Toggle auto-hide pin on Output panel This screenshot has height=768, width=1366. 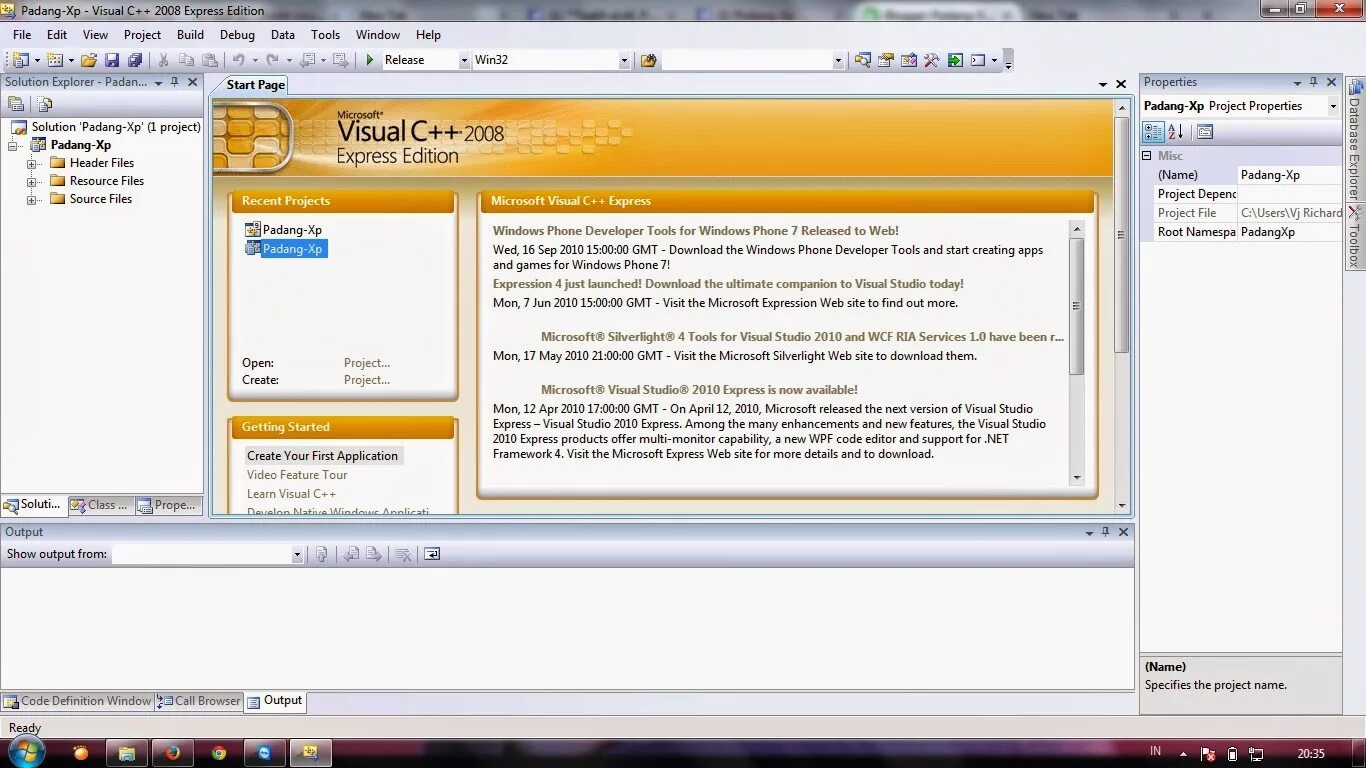[x=1106, y=532]
